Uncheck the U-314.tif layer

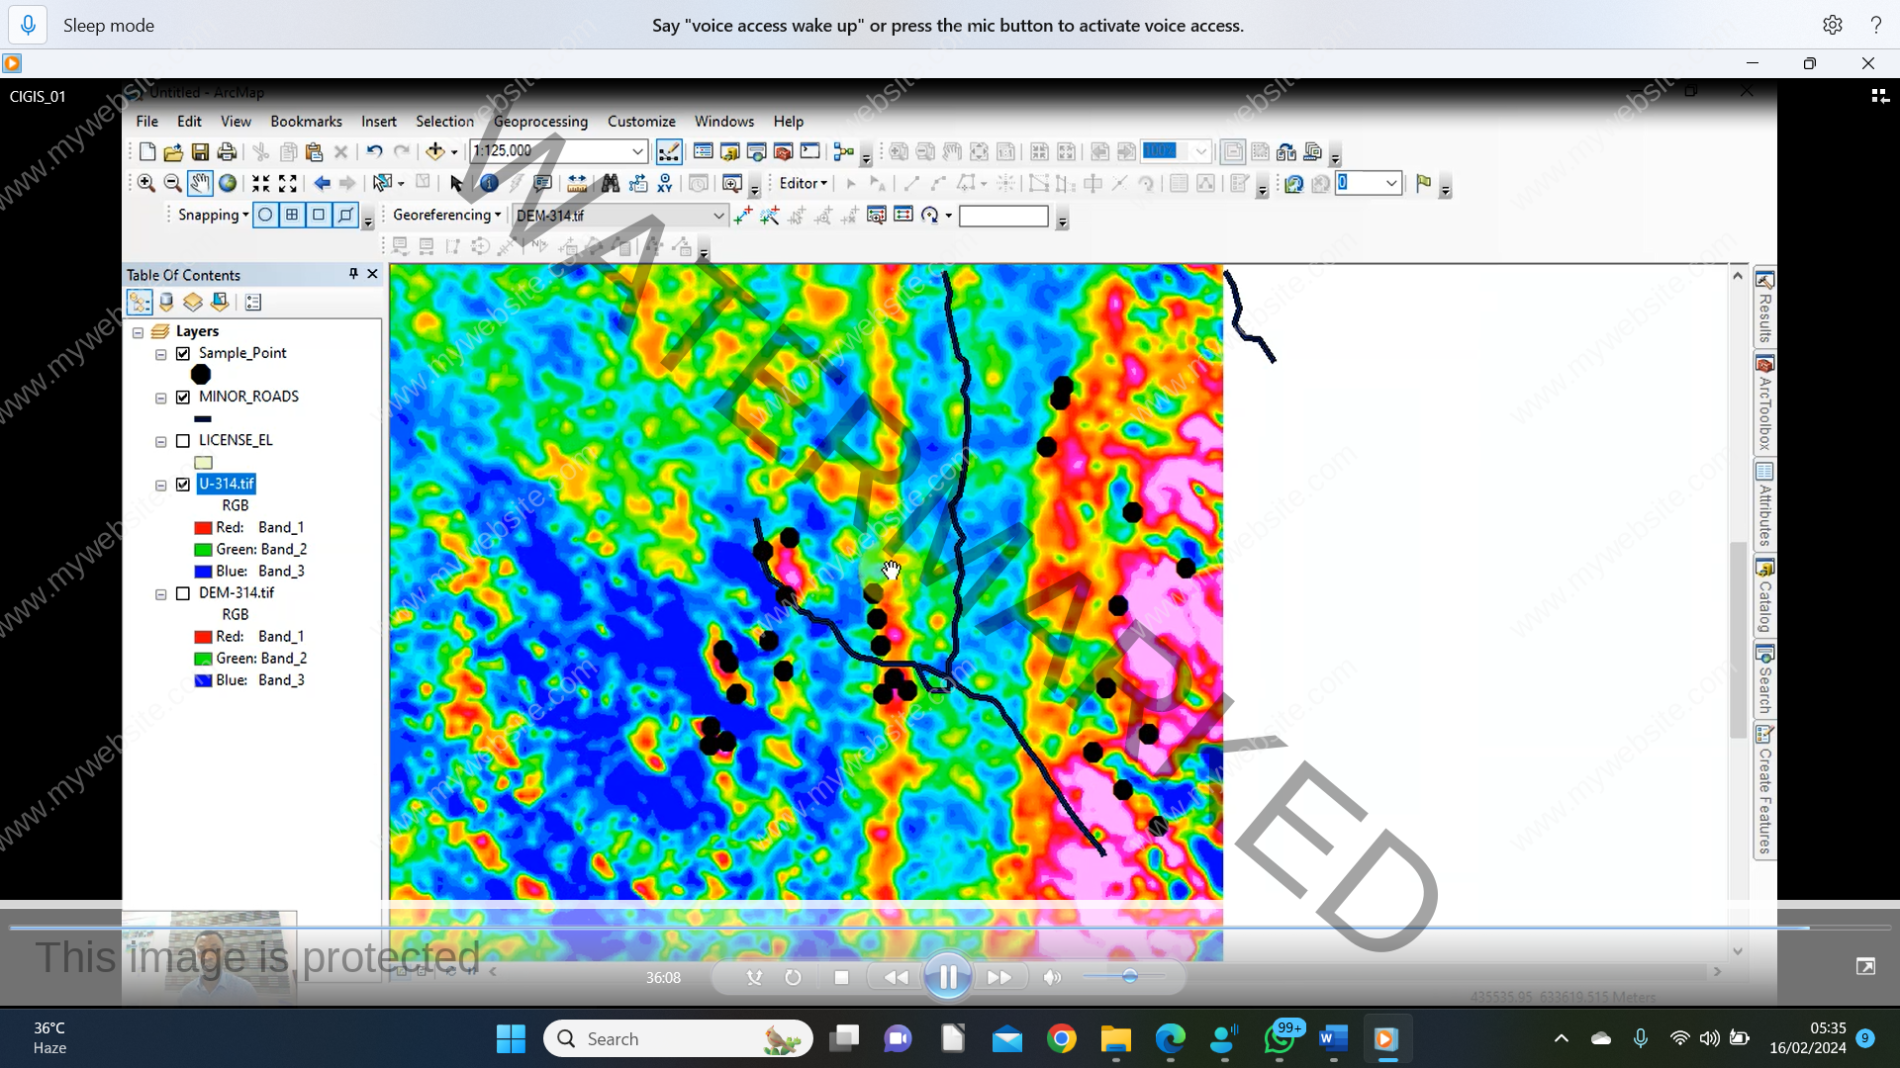point(183,484)
